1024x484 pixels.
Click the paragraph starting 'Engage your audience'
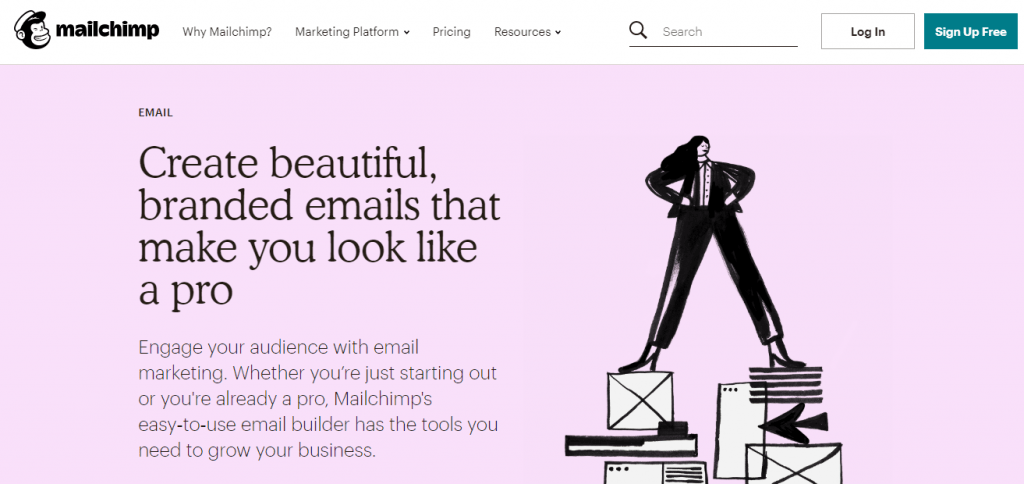click(318, 398)
